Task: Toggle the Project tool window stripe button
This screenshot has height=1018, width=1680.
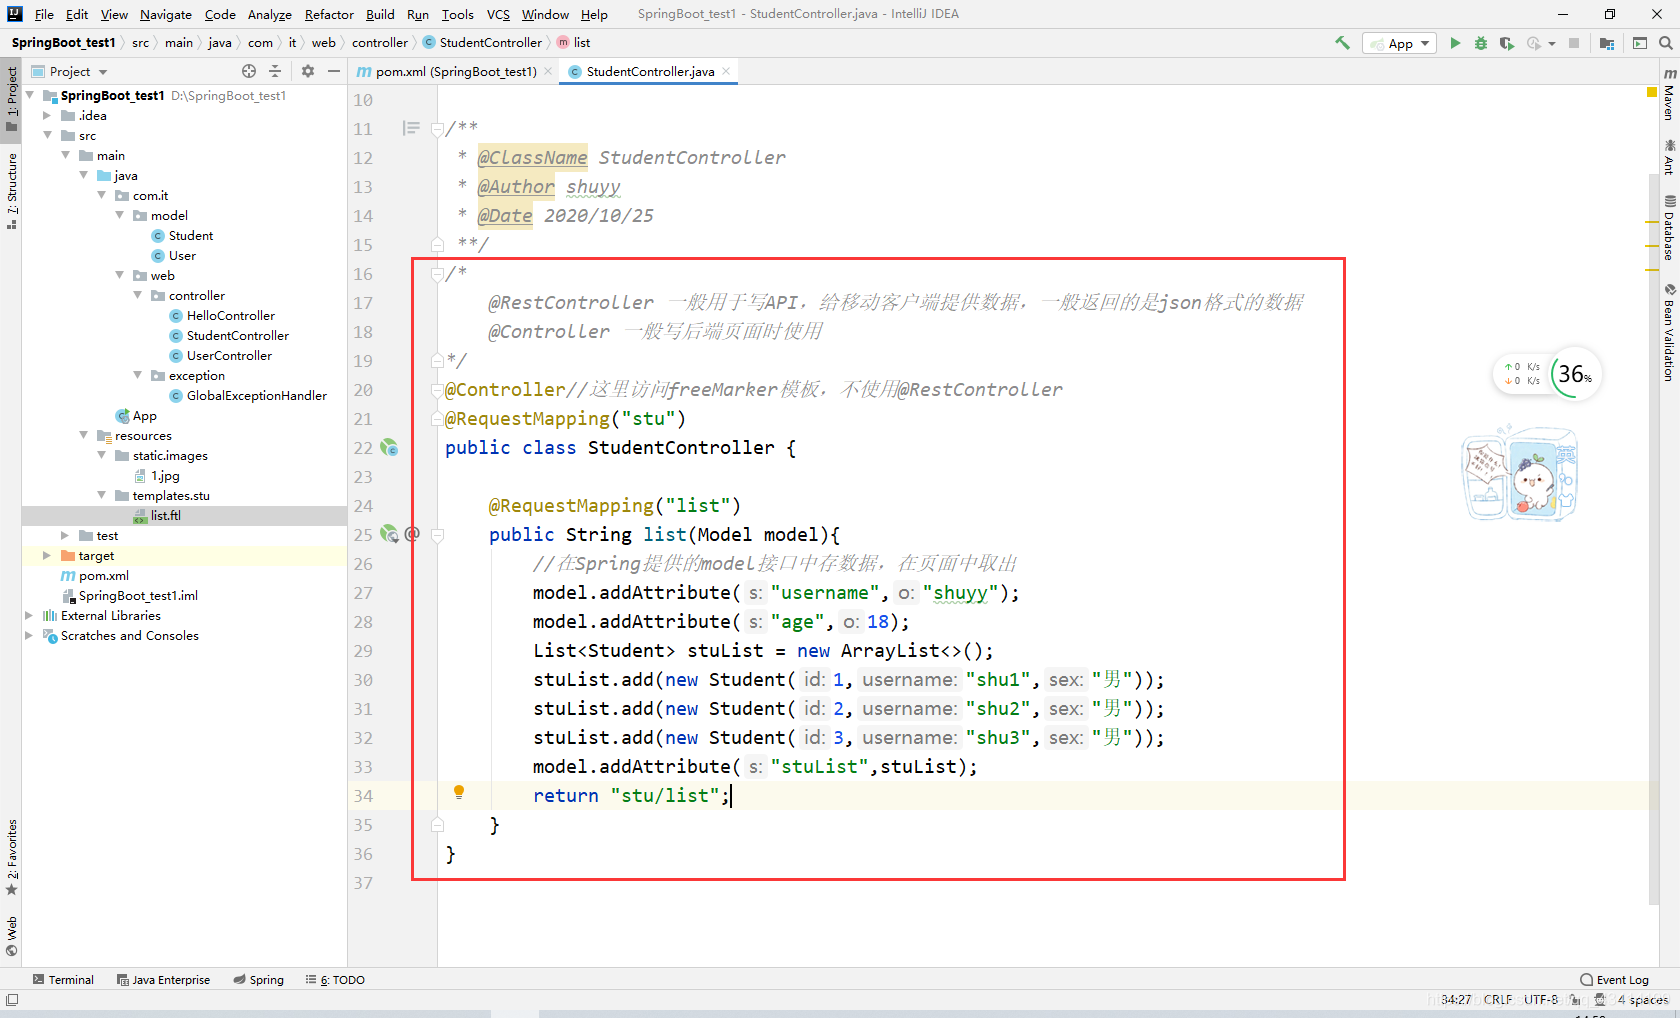Action: pos(11,99)
